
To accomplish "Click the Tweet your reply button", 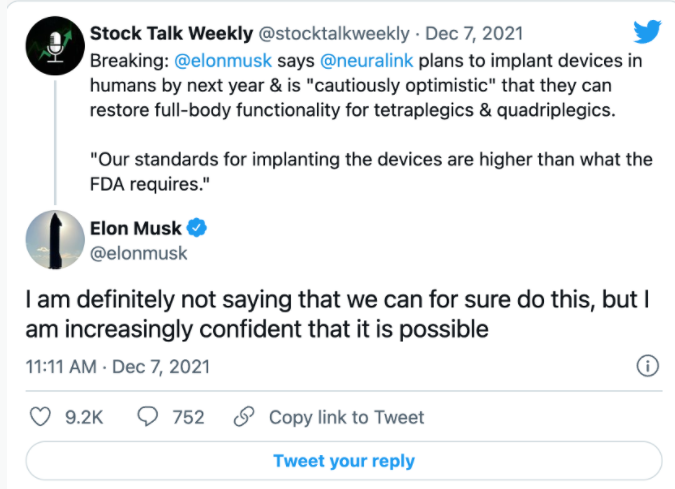I will click(343, 461).
